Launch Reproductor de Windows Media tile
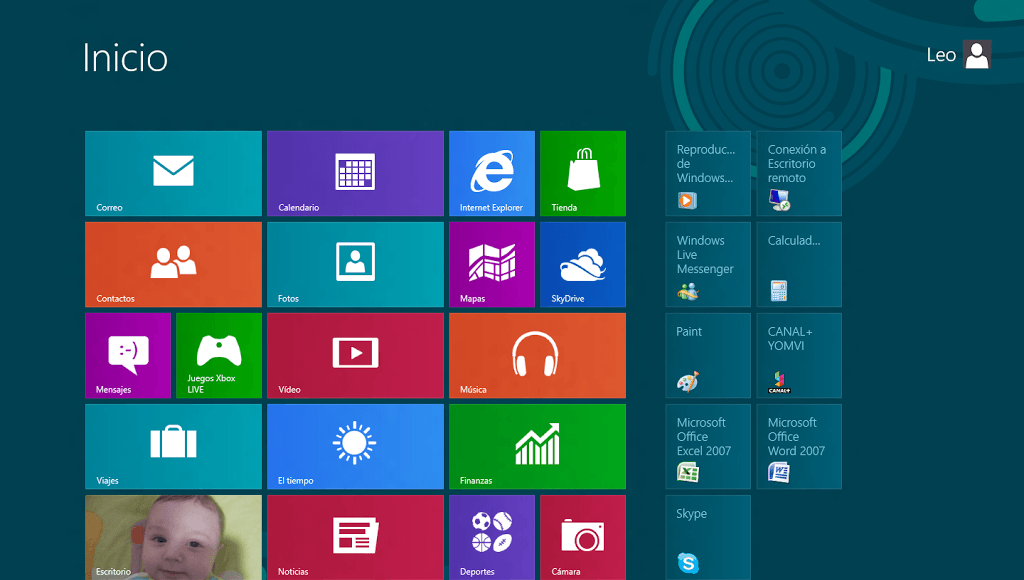The image size is (1024, 580). pyautogui.click(x=708, y=173)
